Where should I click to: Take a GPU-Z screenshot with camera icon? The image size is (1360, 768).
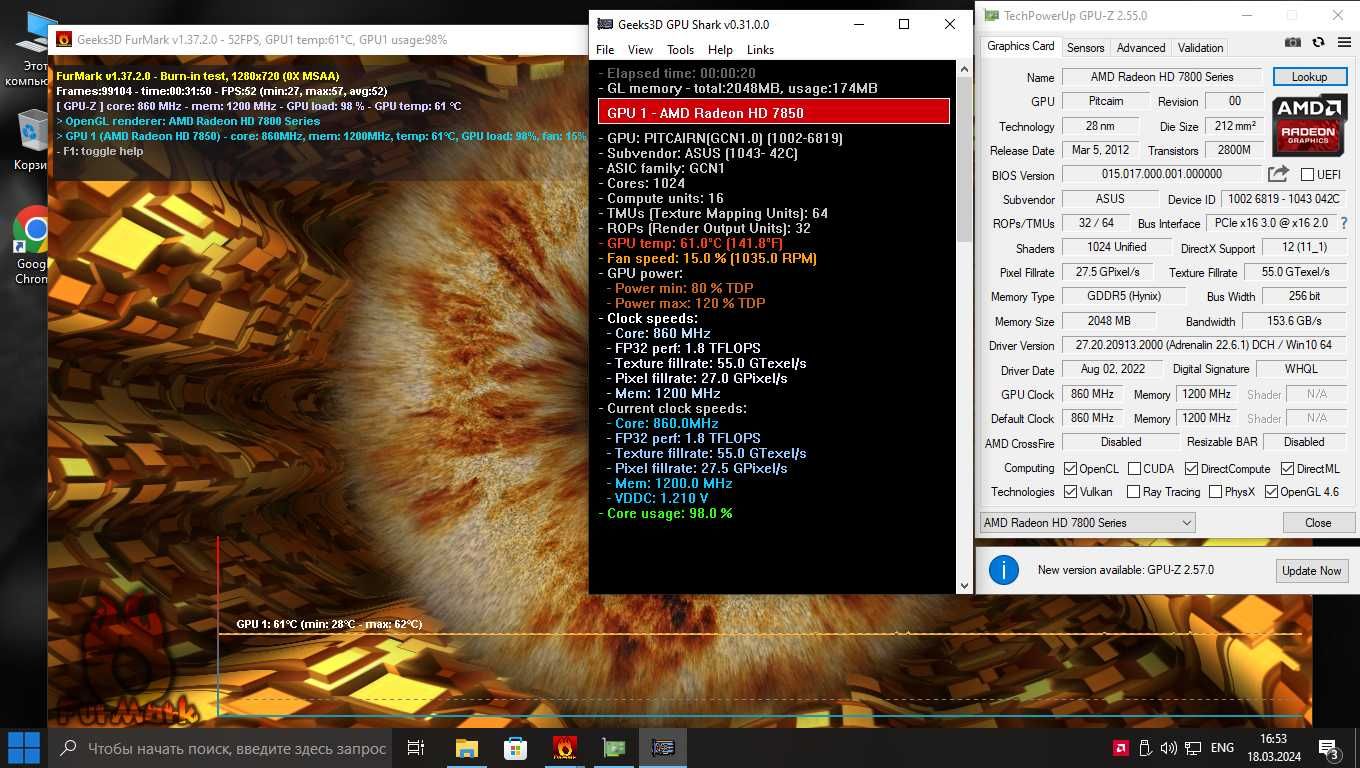1293,43
